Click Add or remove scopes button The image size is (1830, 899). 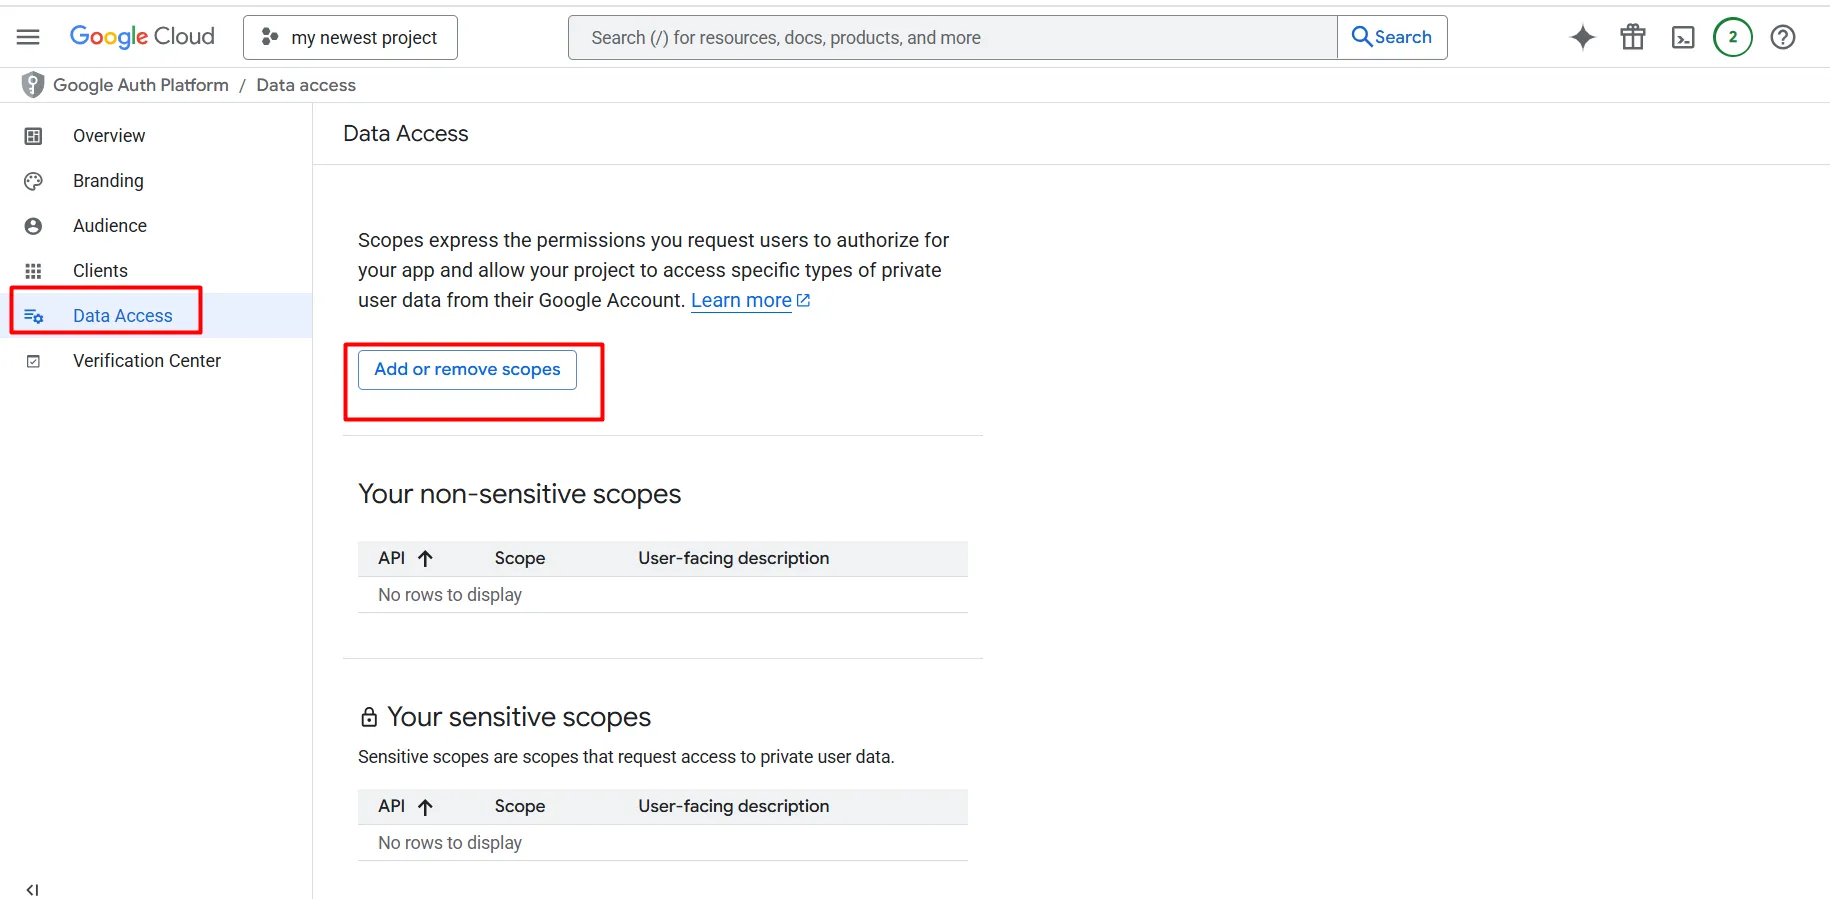(467, 369)
